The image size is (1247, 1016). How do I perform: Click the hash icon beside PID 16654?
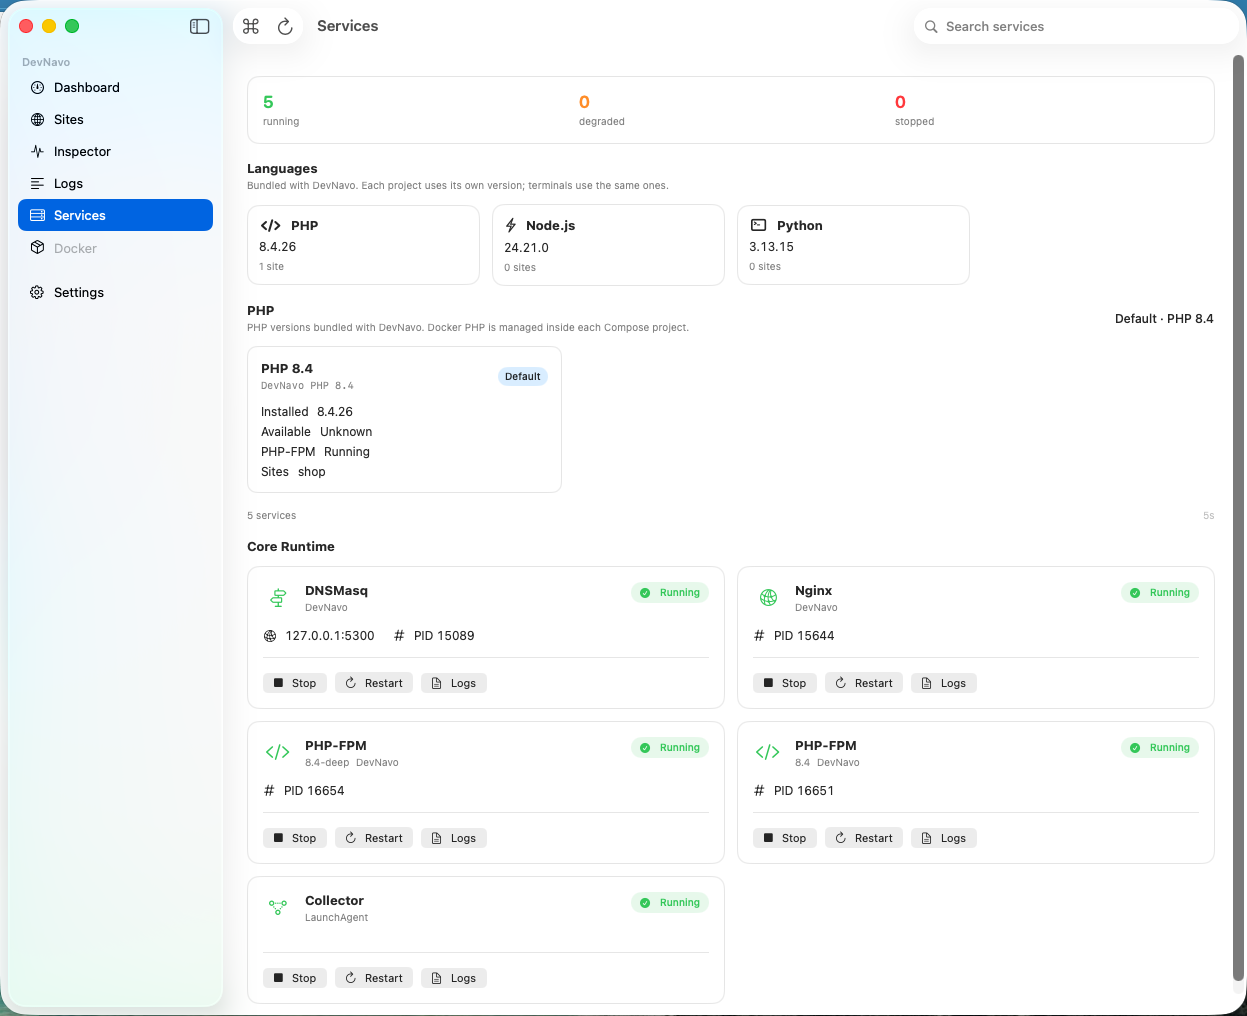pos(269,791)
